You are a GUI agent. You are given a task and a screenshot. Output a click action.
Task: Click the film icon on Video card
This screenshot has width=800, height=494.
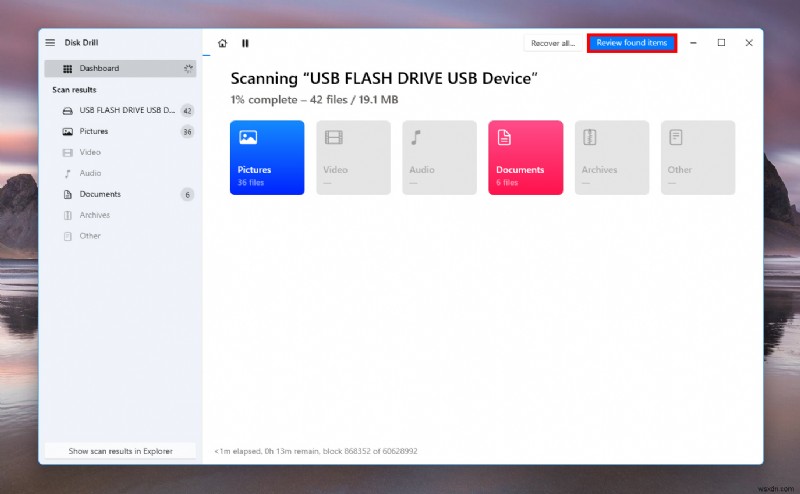pos(334,137)
